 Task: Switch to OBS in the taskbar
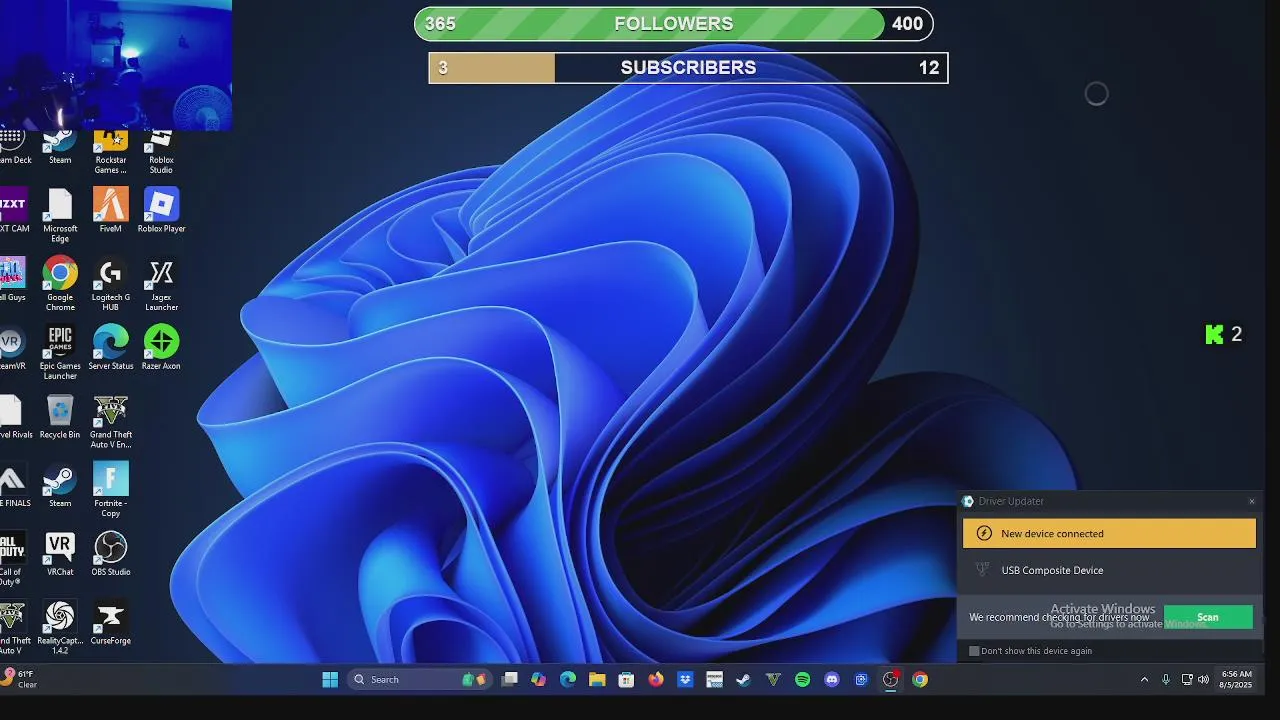click(x=890, y=680)
